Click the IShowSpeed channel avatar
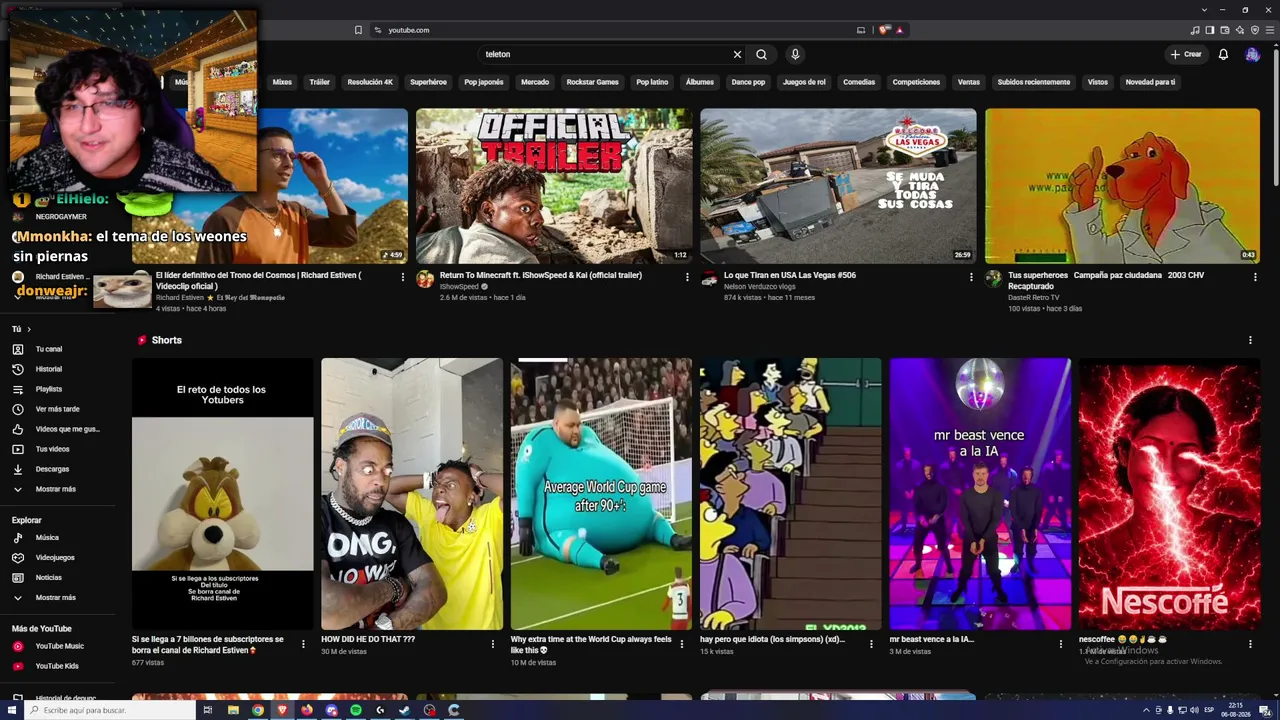 425,279
